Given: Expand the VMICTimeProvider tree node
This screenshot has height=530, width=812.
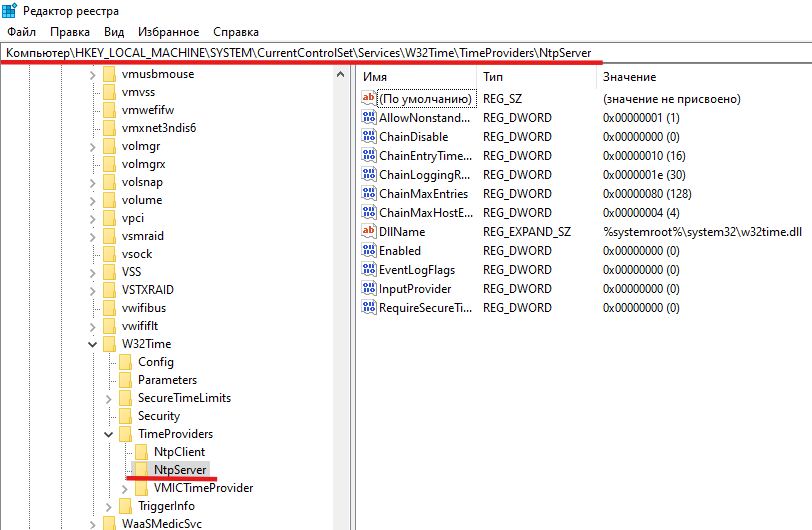Looking at the screenshot, I should (x=125, y=488).
